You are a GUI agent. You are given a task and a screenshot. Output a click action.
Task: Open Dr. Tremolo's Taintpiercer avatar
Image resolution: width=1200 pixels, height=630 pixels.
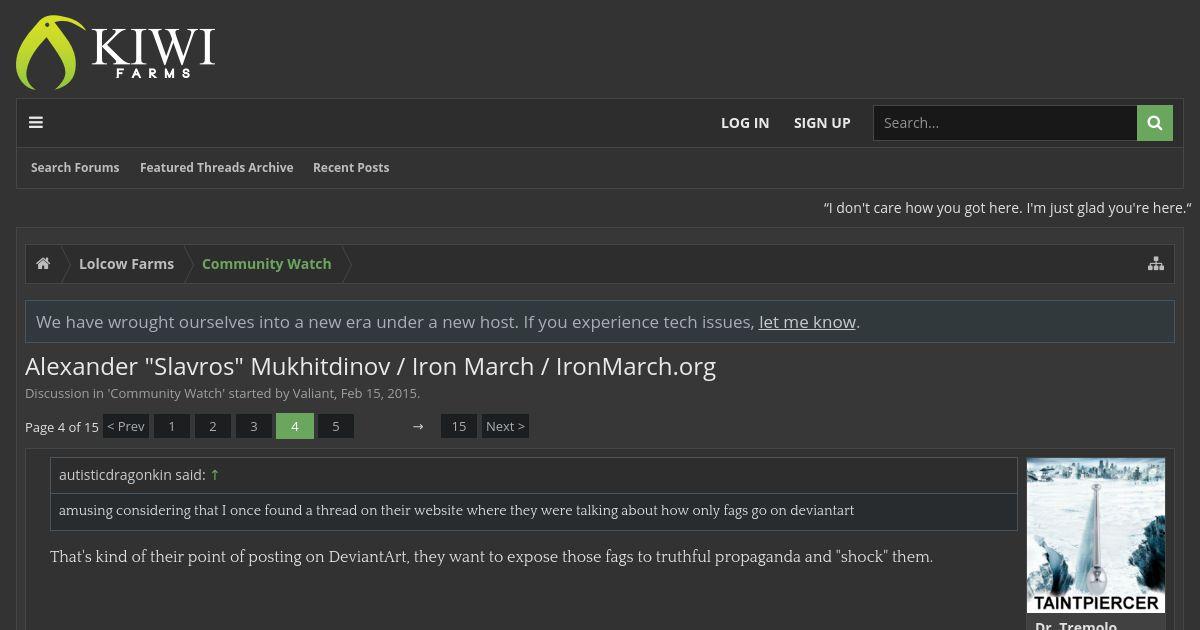(x=1096, y=535)
